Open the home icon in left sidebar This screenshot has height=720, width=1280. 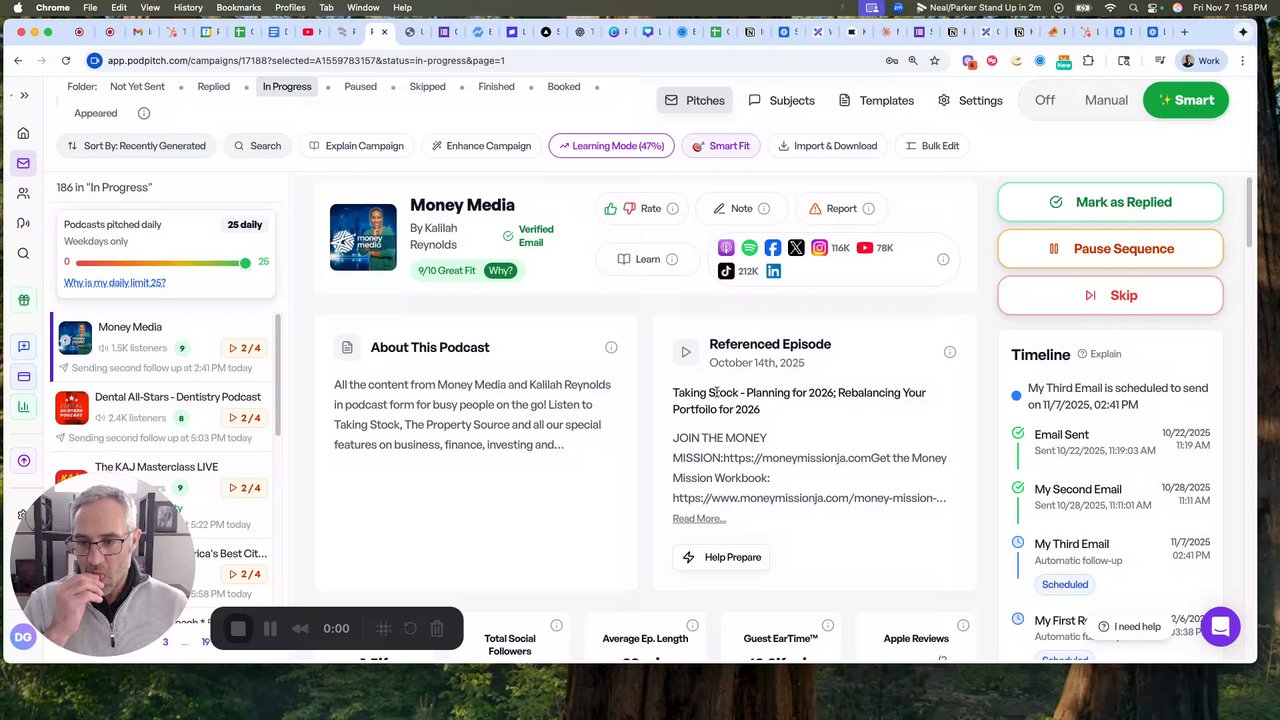[23, 133]
